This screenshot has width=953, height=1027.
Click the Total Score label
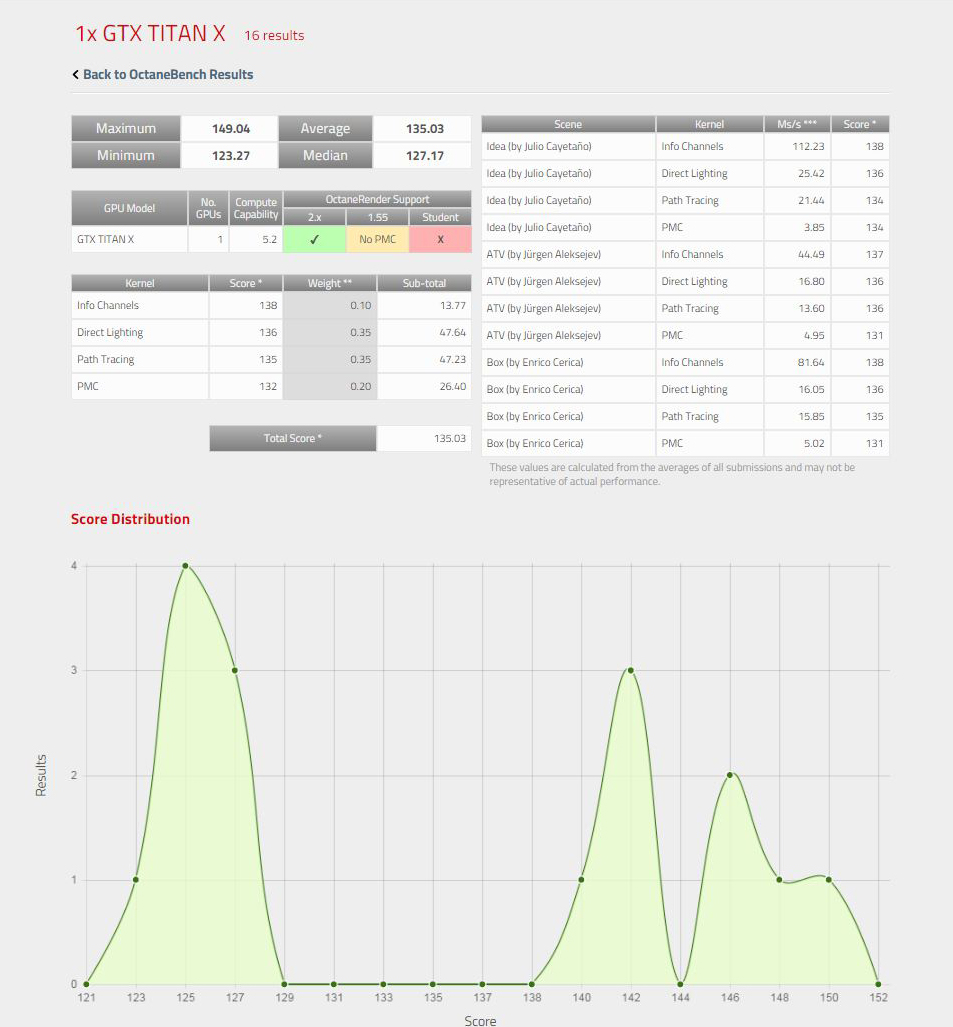pos(293,438)
